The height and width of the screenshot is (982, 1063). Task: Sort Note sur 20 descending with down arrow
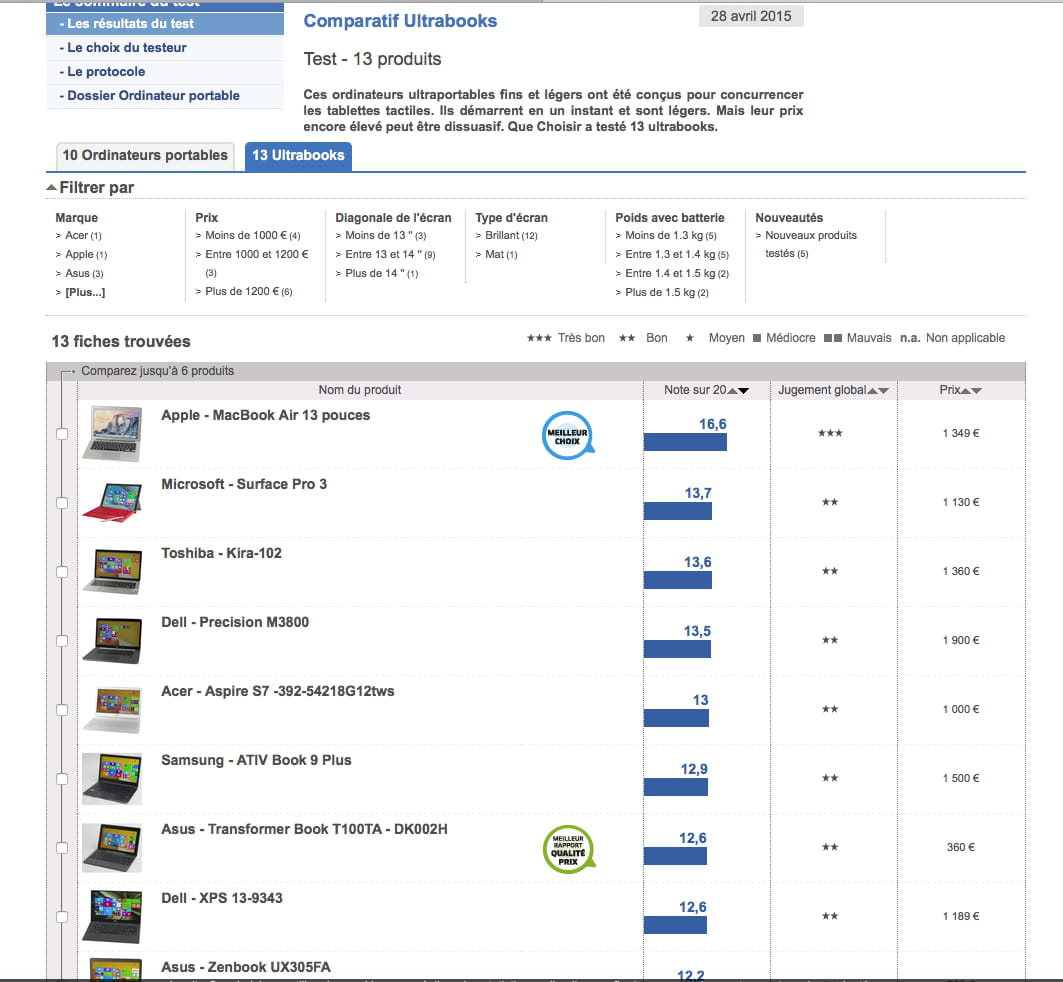click(743, 390)
